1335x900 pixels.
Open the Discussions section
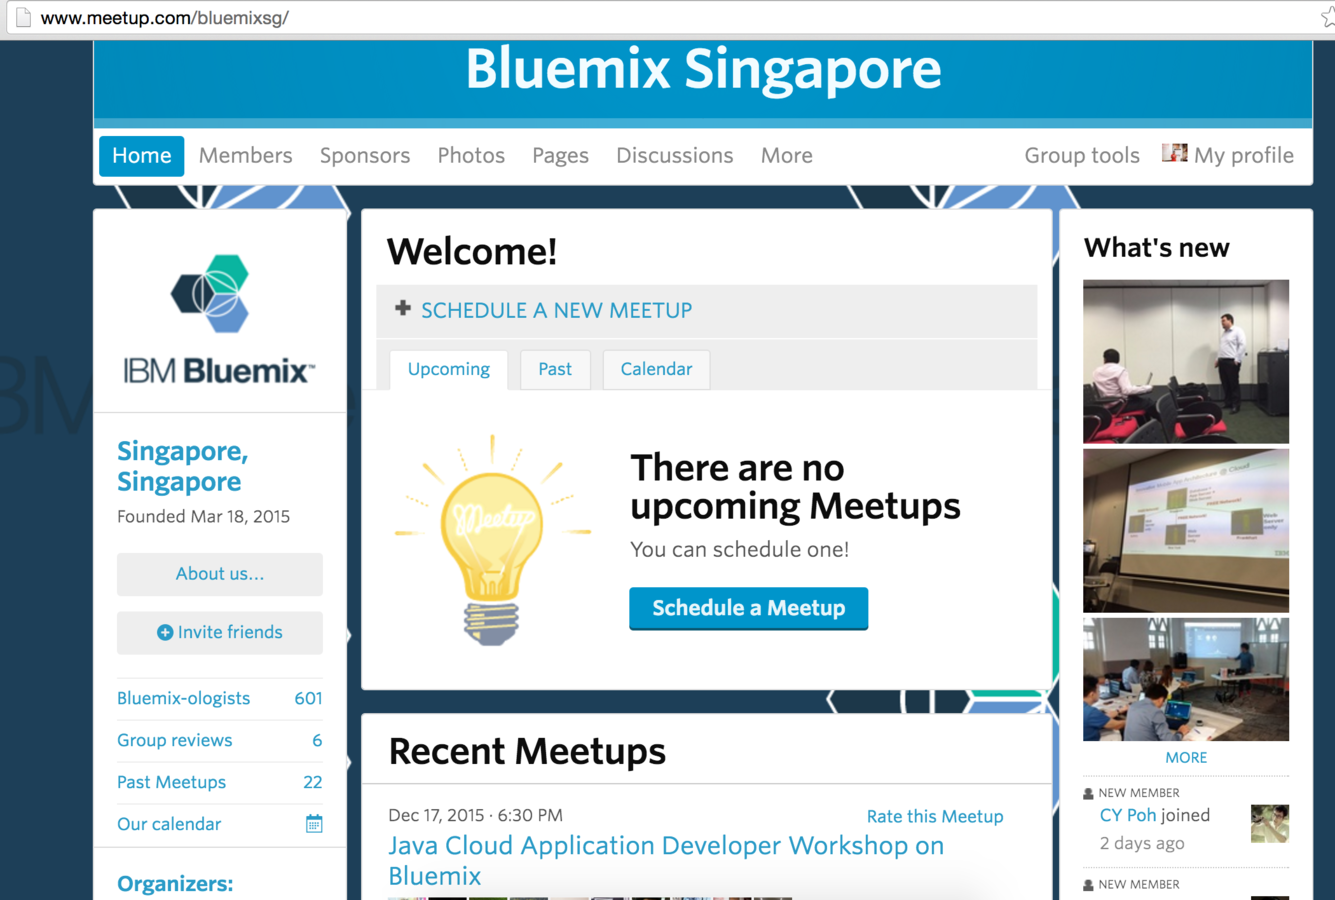pos(674,156)
